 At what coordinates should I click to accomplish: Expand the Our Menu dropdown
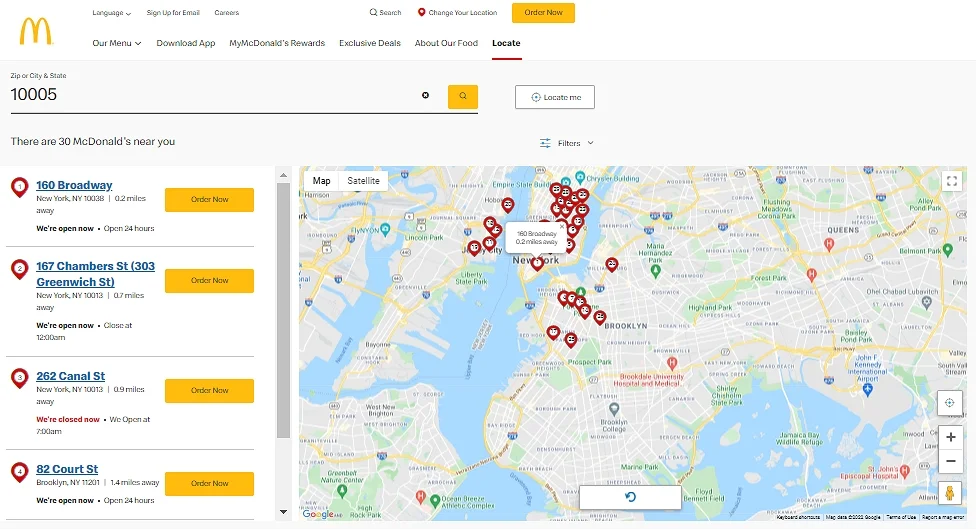pos(116,43)
